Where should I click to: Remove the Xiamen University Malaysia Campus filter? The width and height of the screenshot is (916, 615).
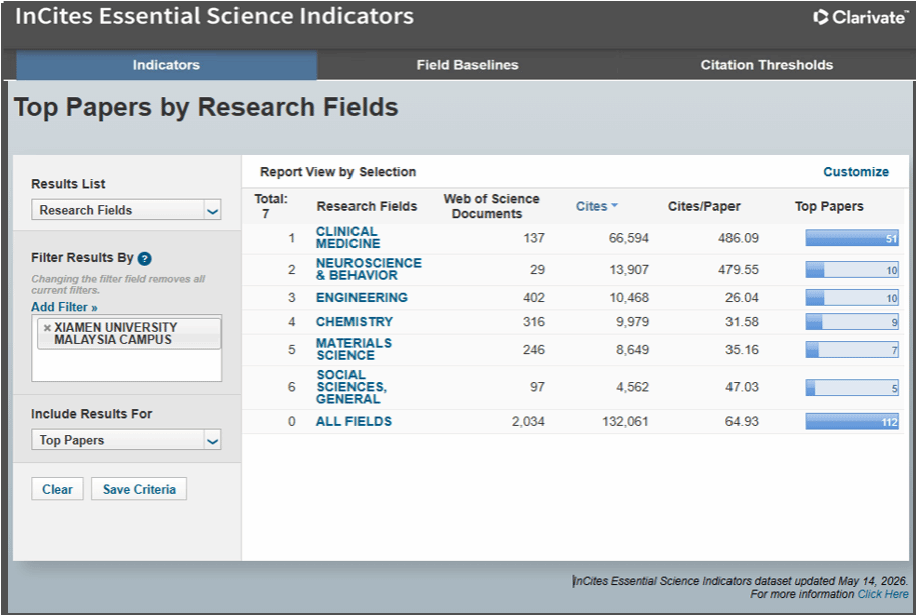coord(47,328)
